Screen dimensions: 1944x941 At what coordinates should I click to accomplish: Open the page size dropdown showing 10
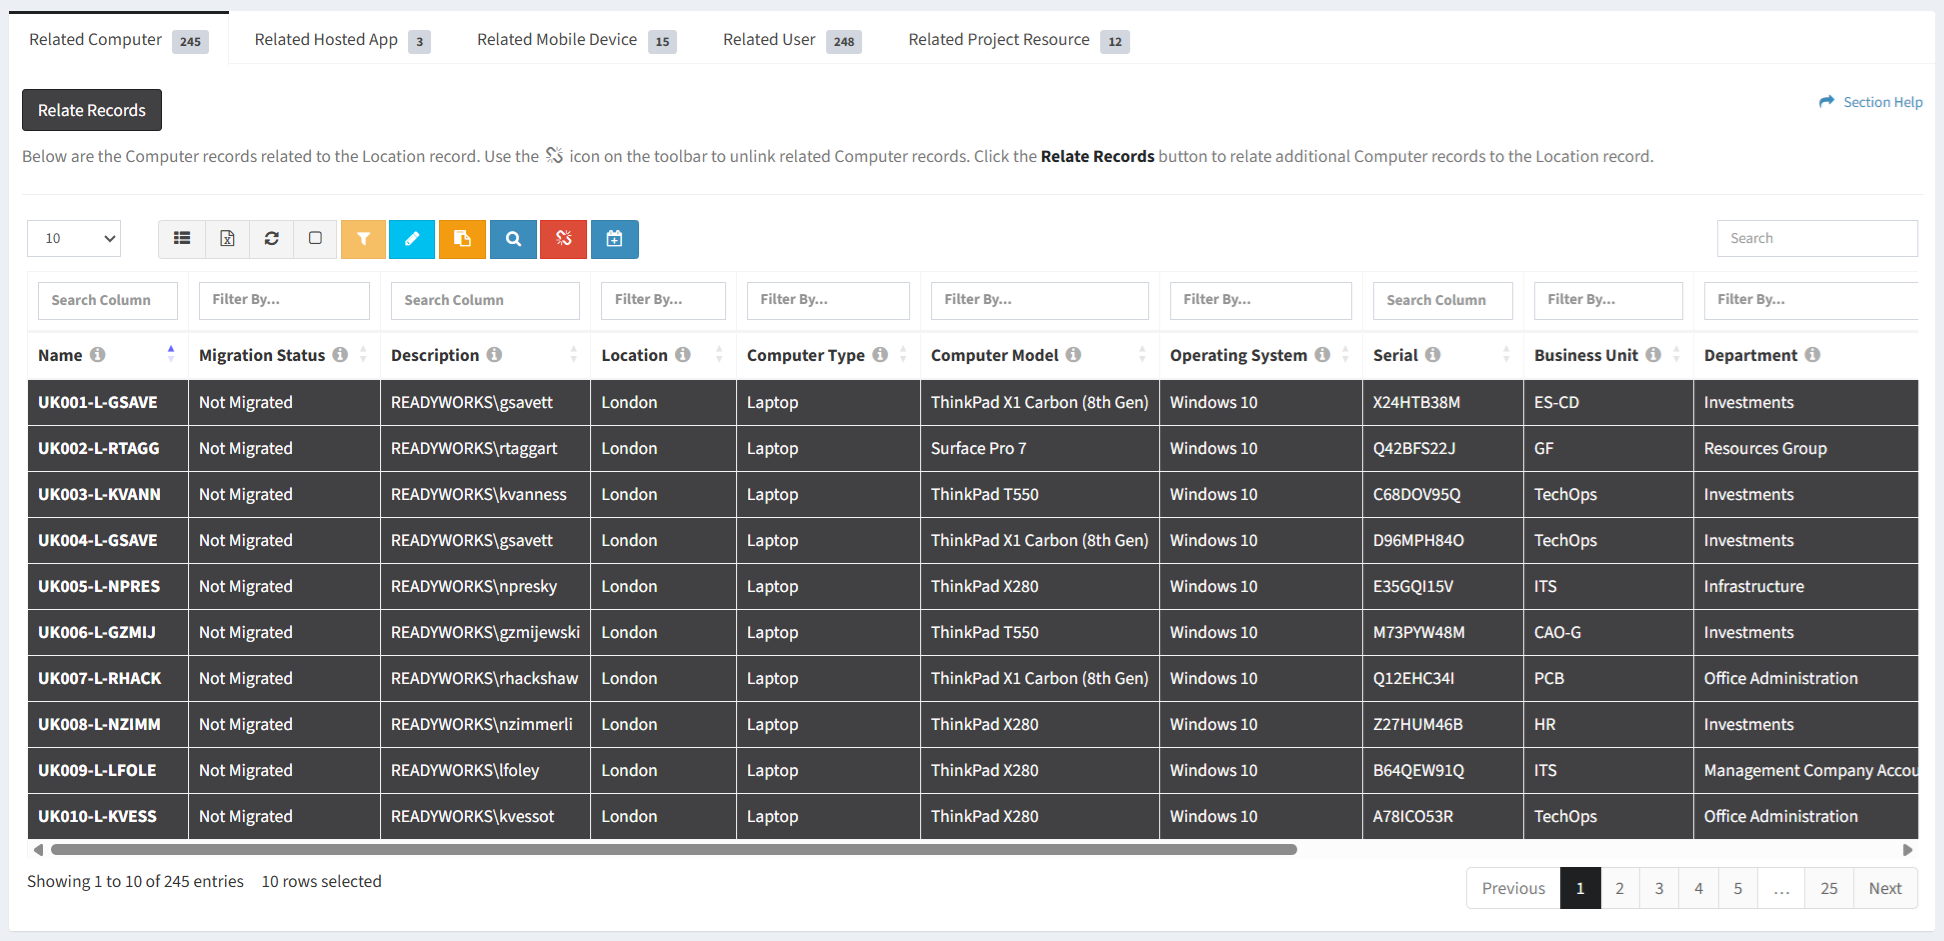(74, 239)
